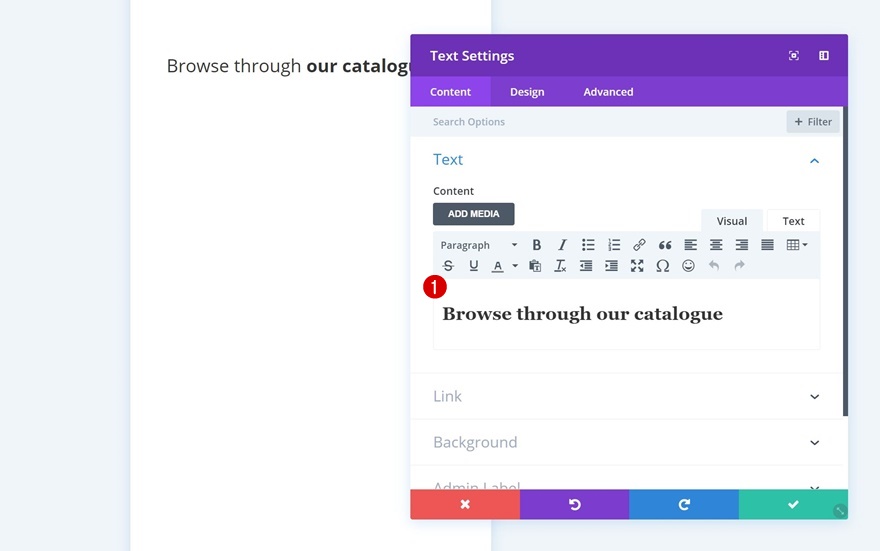Expand the Background settings section
This screenshot has width=880, height=551.
(x=628, y=442)
